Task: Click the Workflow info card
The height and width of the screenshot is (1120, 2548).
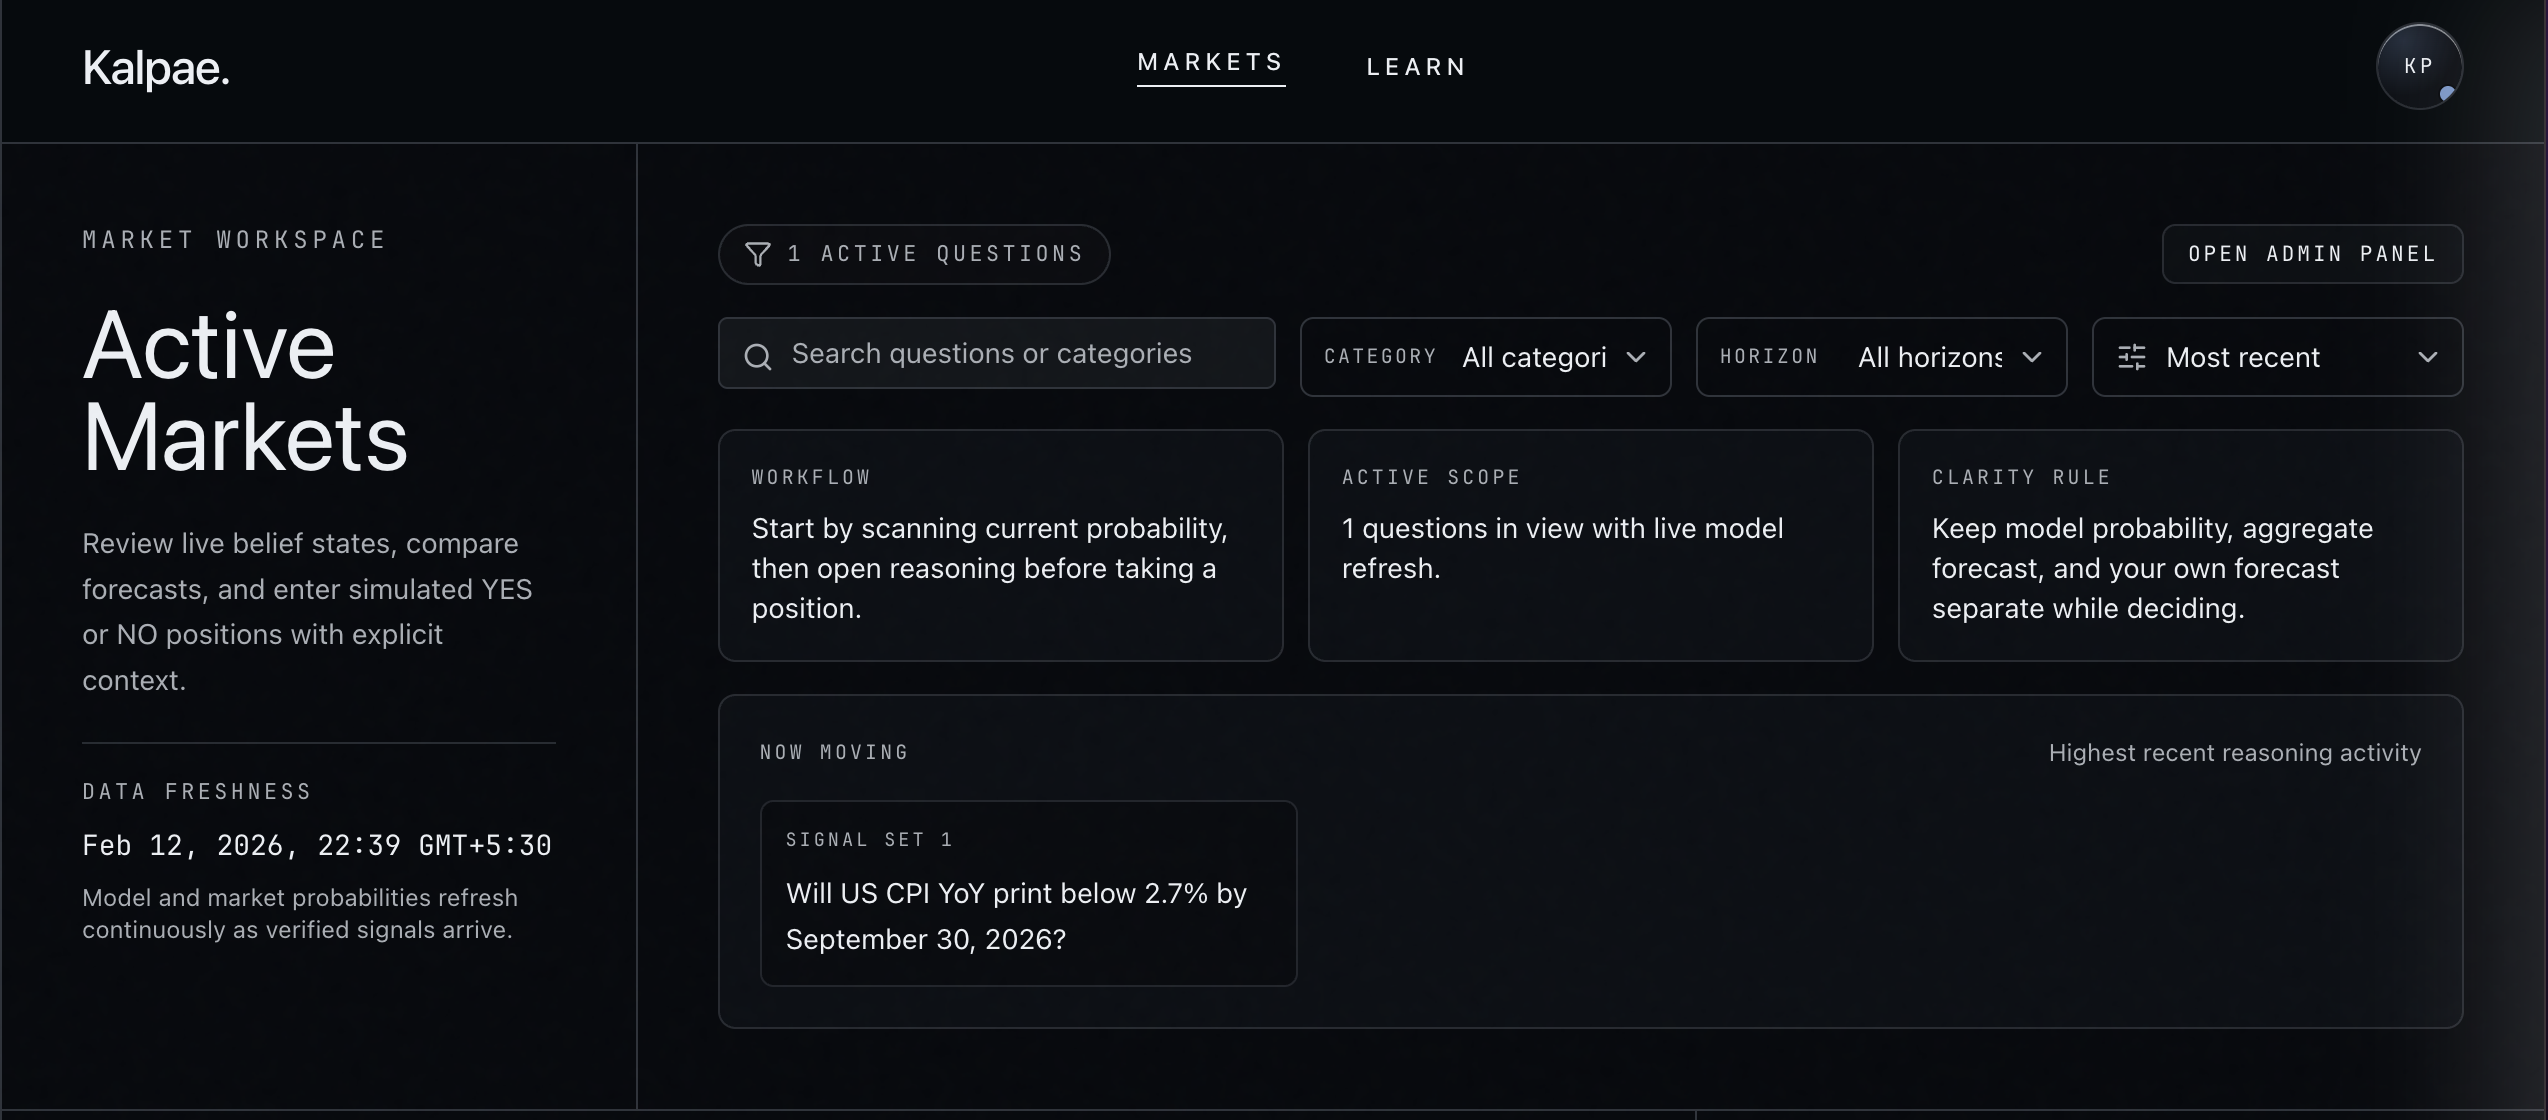Action: click(x=1000, y=545)
